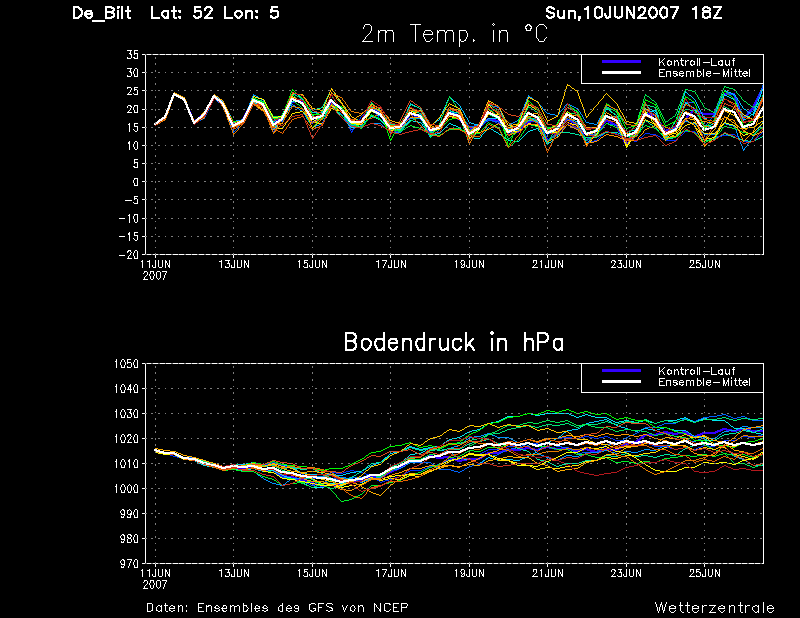Click 17JUN tick on pressure chart axis
This screenshot has width=800, height=618.
(x=391, y=573)
